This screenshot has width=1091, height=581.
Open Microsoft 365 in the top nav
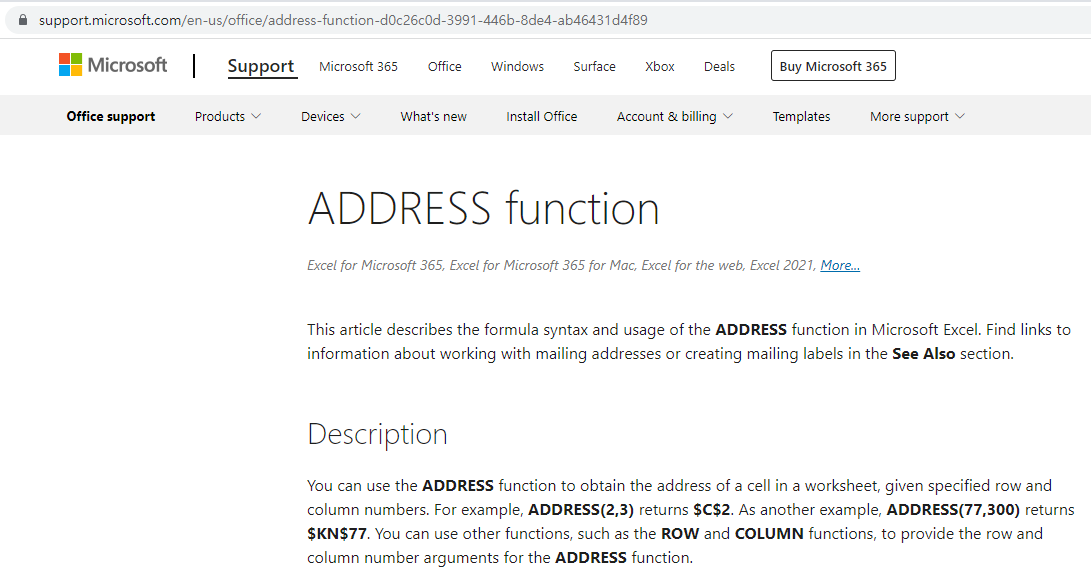tap(358, 66)
